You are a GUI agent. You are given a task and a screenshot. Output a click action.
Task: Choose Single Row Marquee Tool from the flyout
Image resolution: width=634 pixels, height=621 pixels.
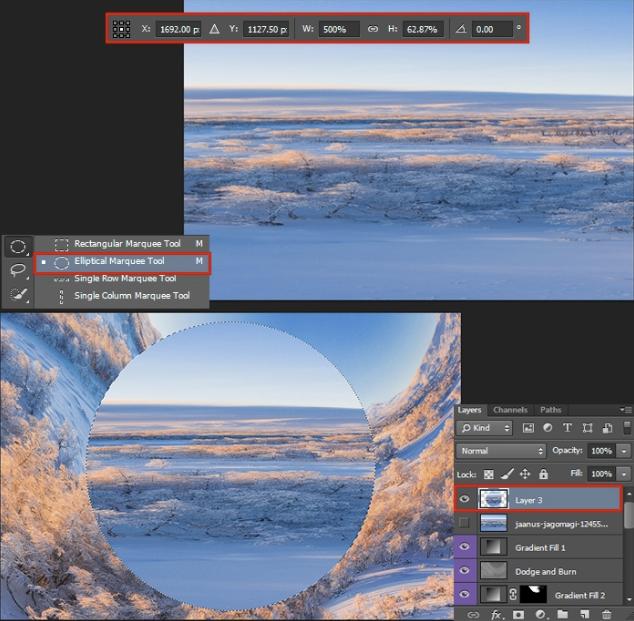pyautogui.click(x=121, y=279)
